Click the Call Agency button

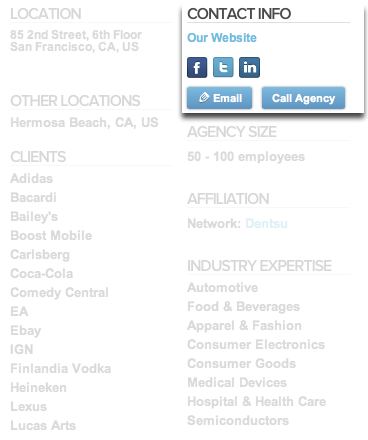tap(303, 98)
